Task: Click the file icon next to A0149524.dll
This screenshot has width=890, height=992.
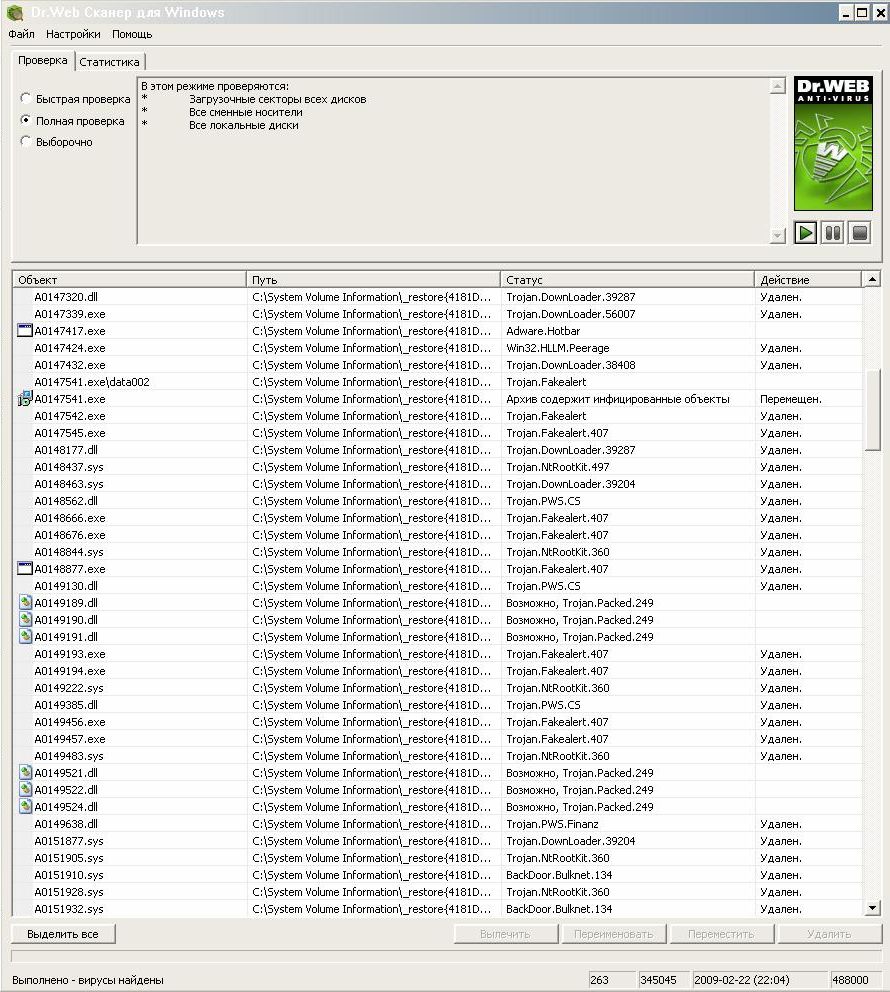Action: pos(26,807)
